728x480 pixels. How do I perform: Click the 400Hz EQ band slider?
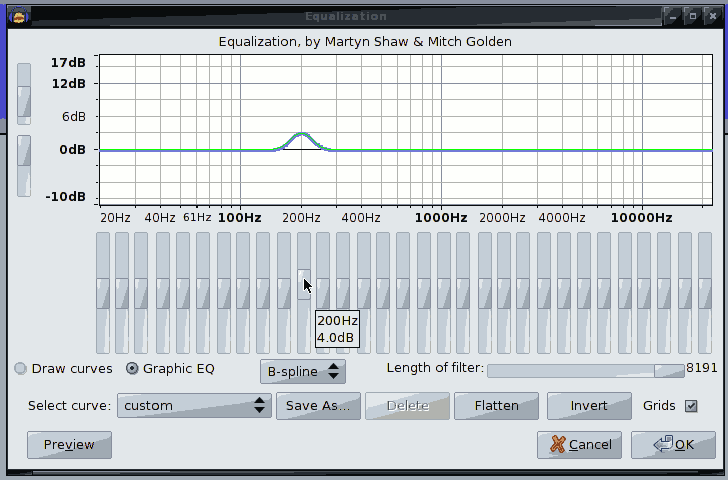click(x=364, y=293)
